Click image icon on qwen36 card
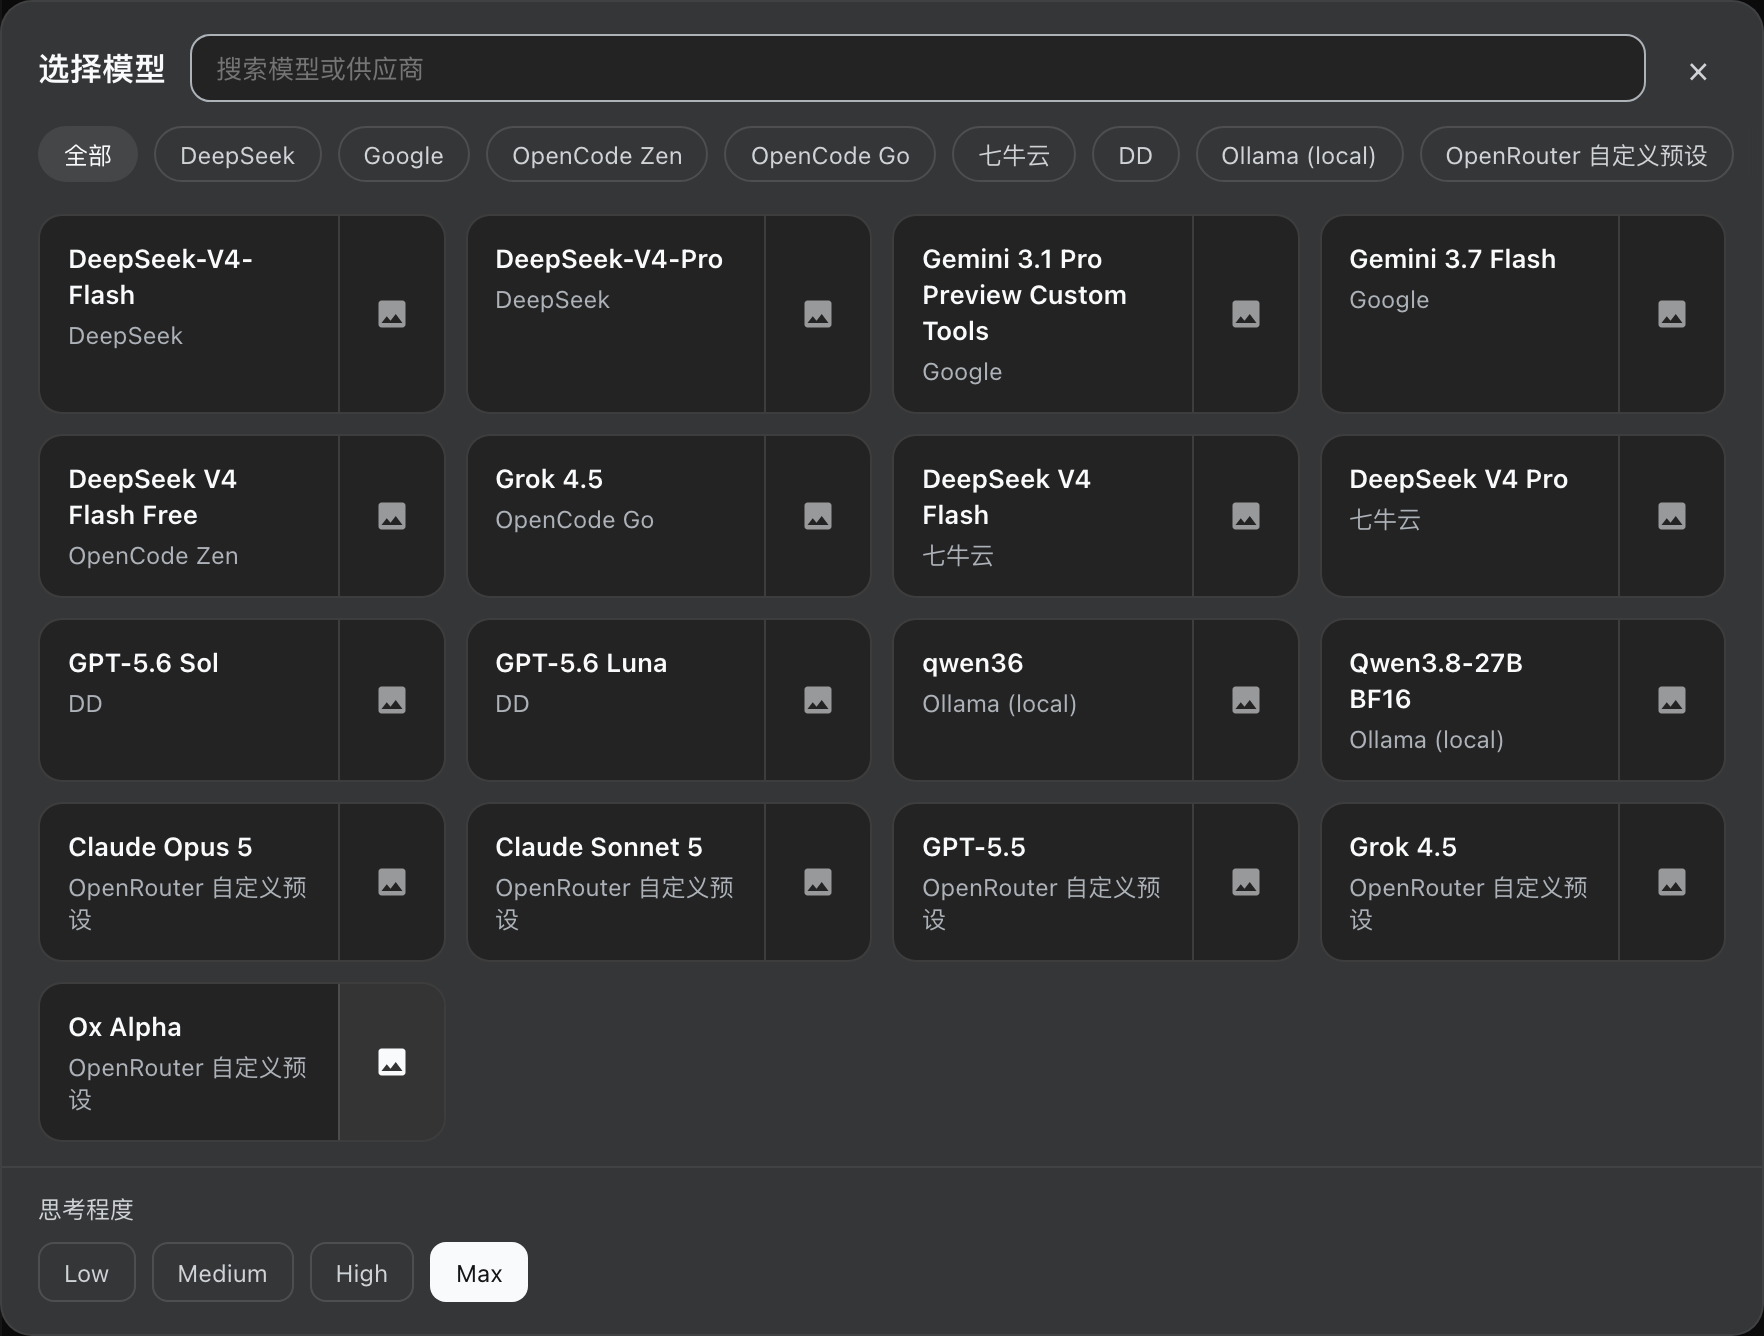This screenshot has height=1336, width=1764. pyautogui.click(x=1246, y=700)
